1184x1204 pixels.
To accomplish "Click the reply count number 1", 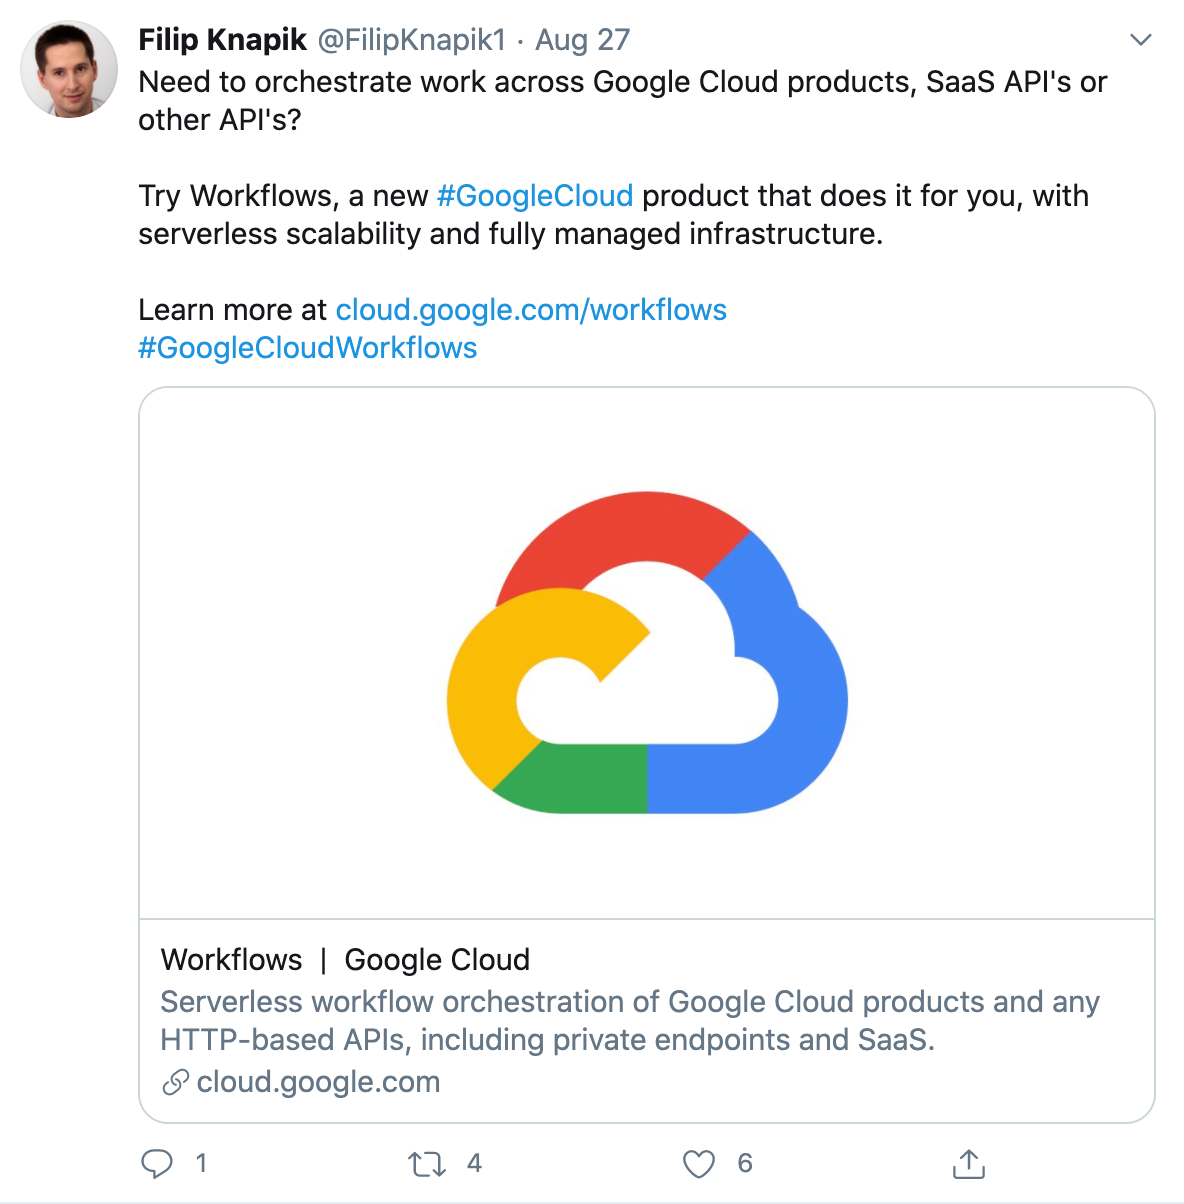I will tap(201, 1163).
